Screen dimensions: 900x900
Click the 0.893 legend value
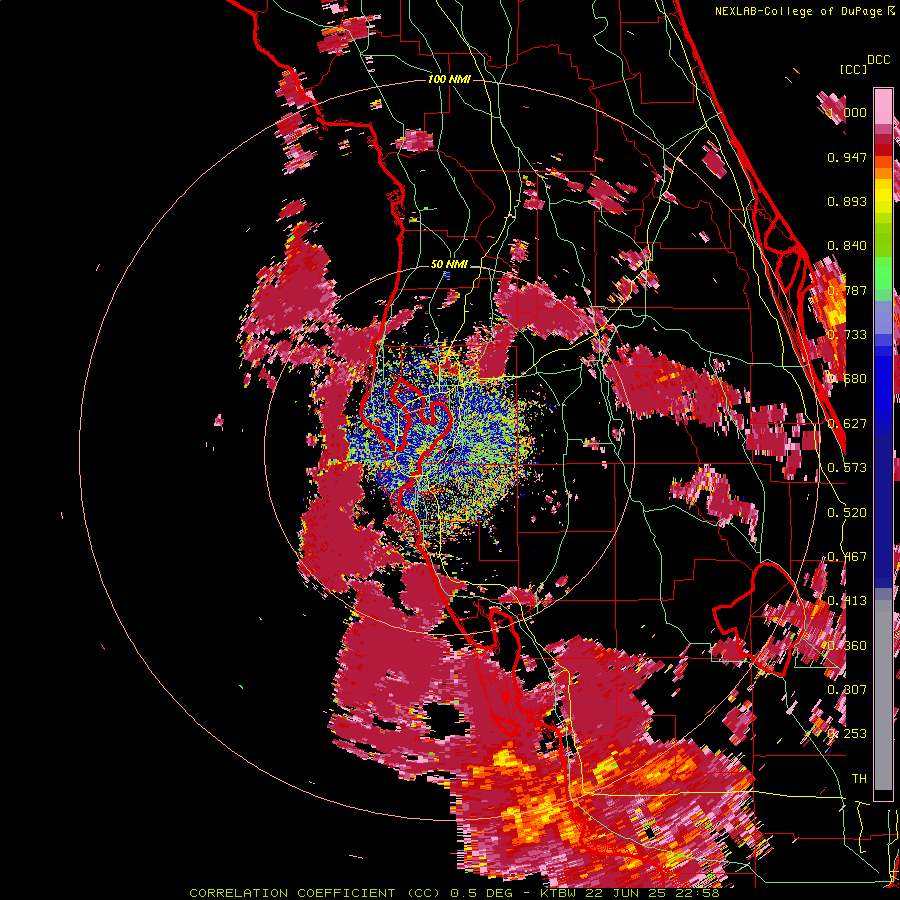[x=847, y=201]
